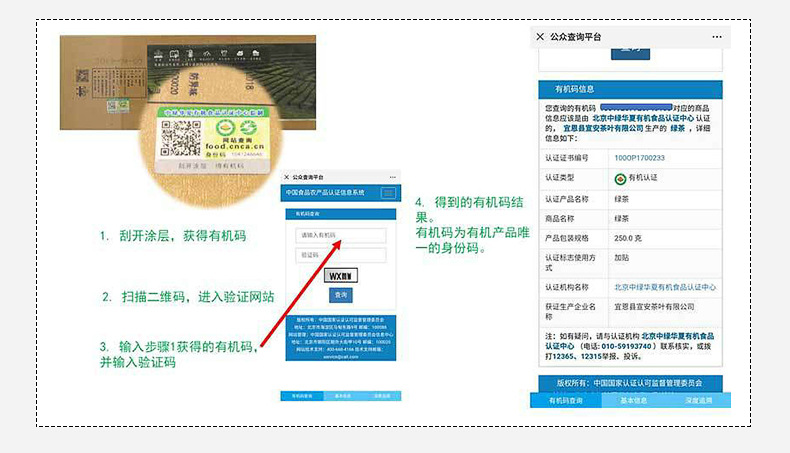
Task: Open certificate number 1000P1700233 link
Action: pos(639,157)
